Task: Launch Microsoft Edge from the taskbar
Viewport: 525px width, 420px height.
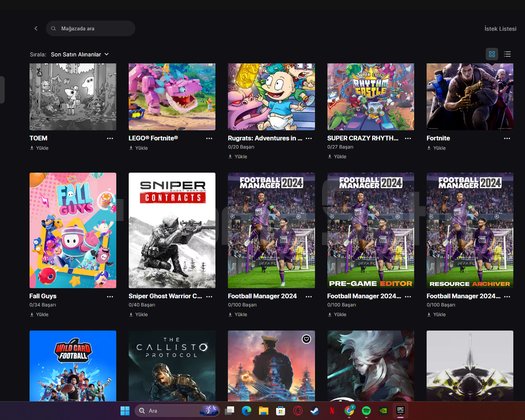Action: tap(246, 411)
